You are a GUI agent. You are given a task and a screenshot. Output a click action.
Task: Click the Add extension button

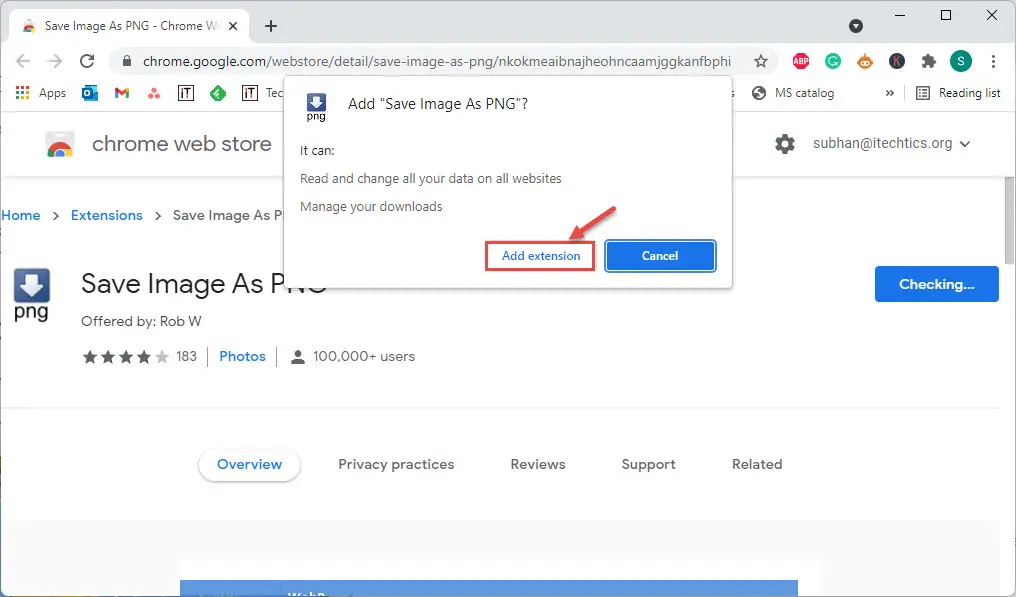tap(540, 256)
